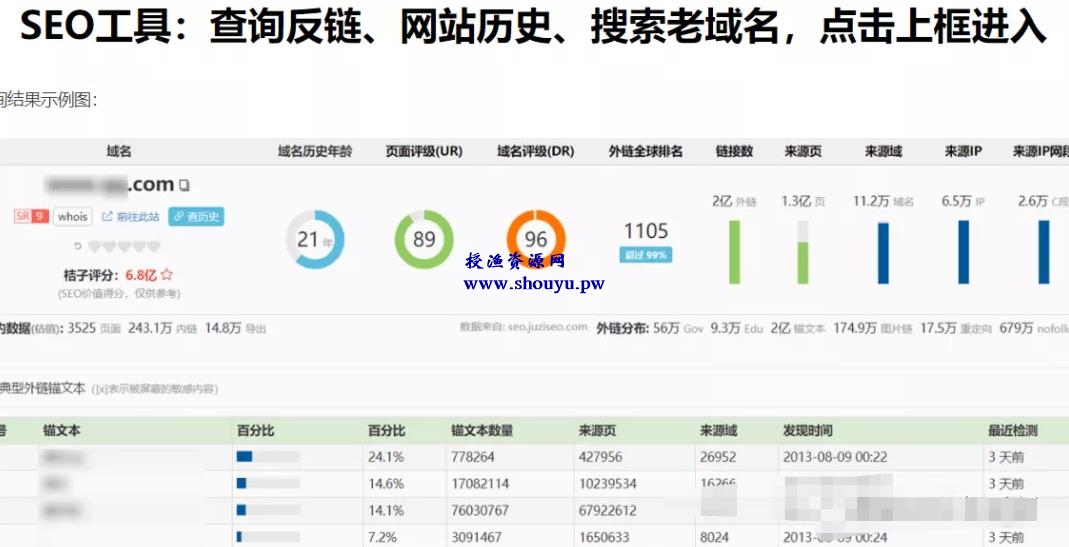
Task: Click the 14.6% percentage cell
Action: pos(386,484)
